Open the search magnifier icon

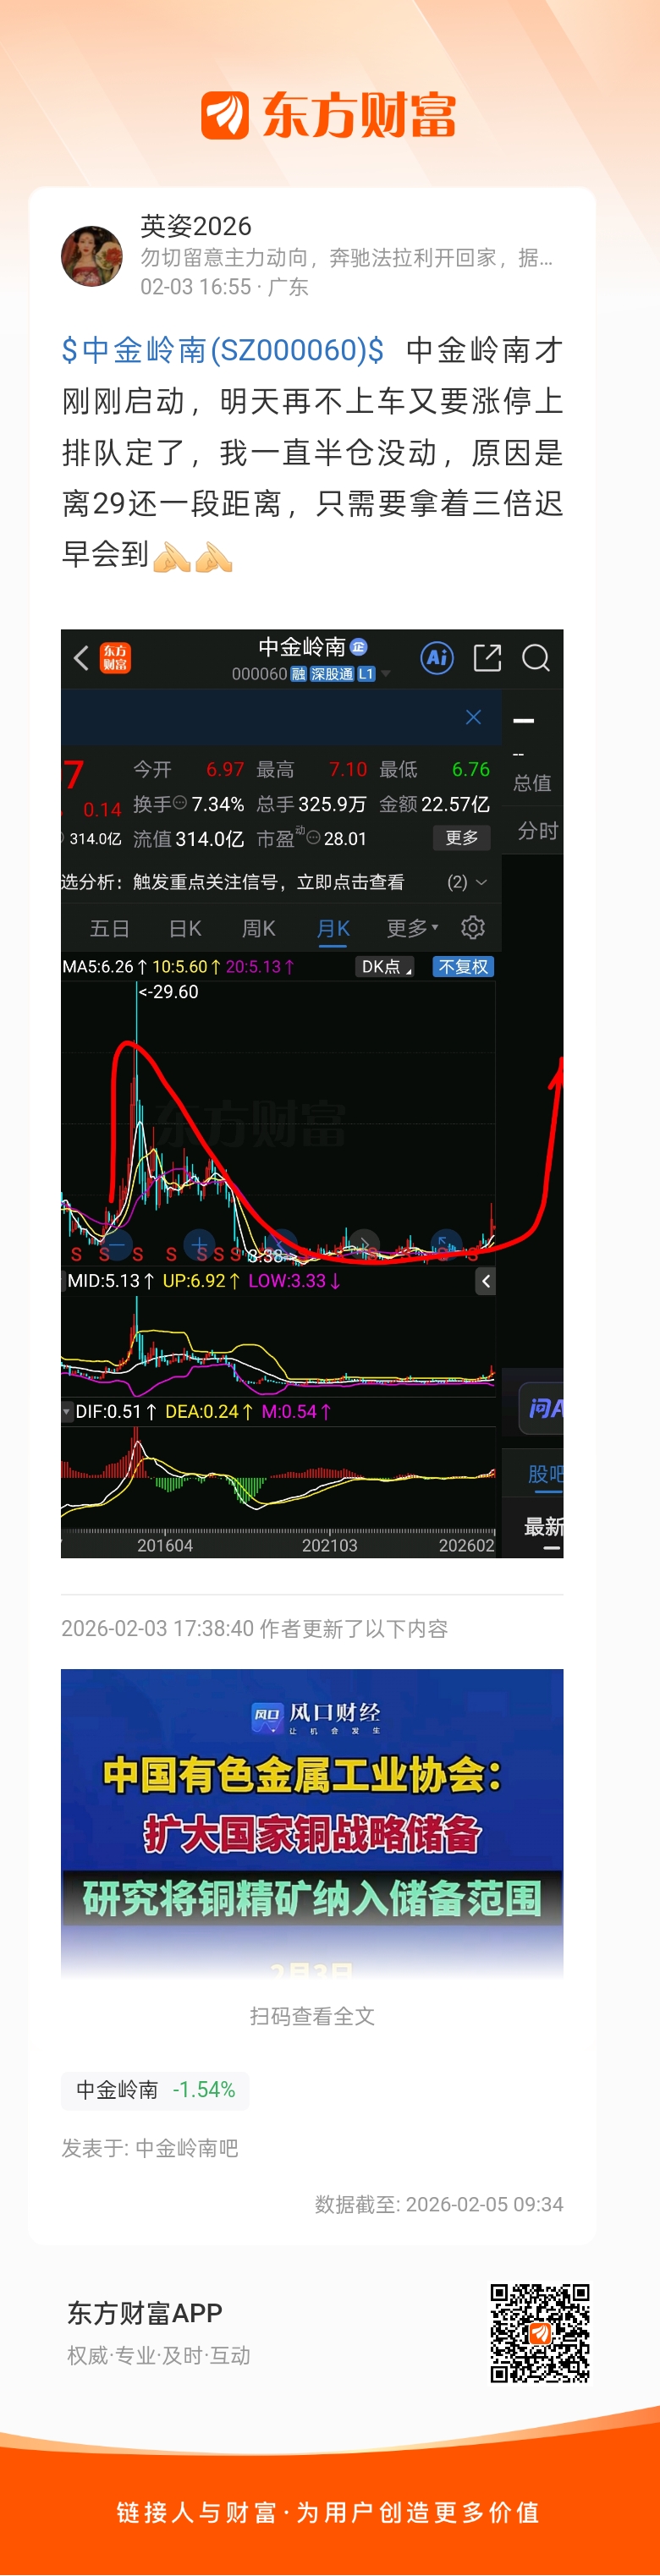pyautogui.click(x=536, y=658)
